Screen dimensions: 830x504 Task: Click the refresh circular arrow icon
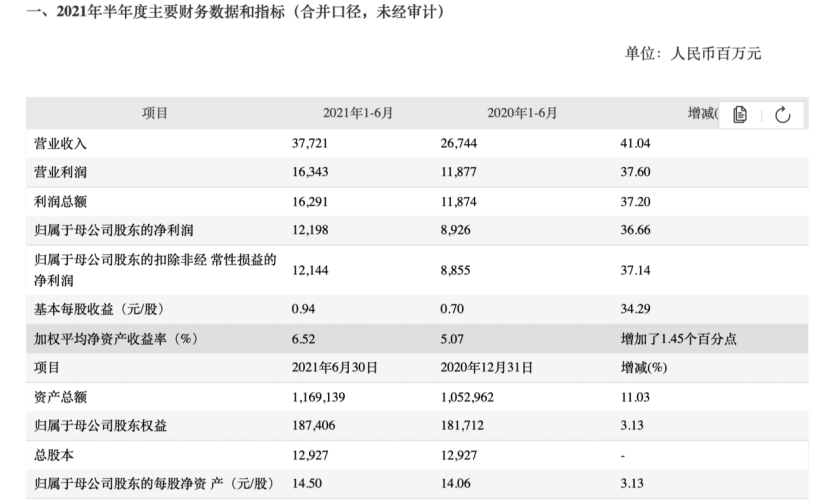[x=782, y=114]
